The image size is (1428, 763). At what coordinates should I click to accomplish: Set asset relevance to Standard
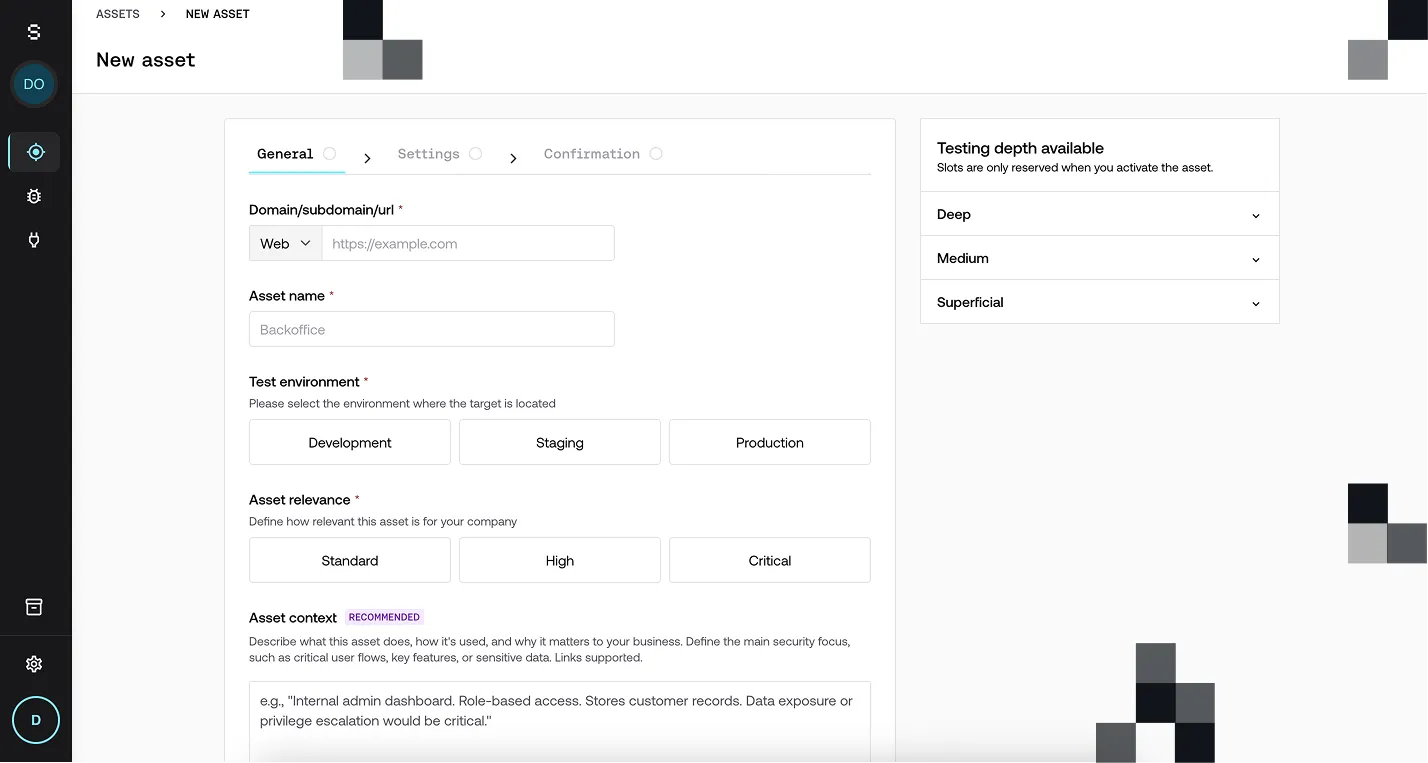(x=350, y=560)
